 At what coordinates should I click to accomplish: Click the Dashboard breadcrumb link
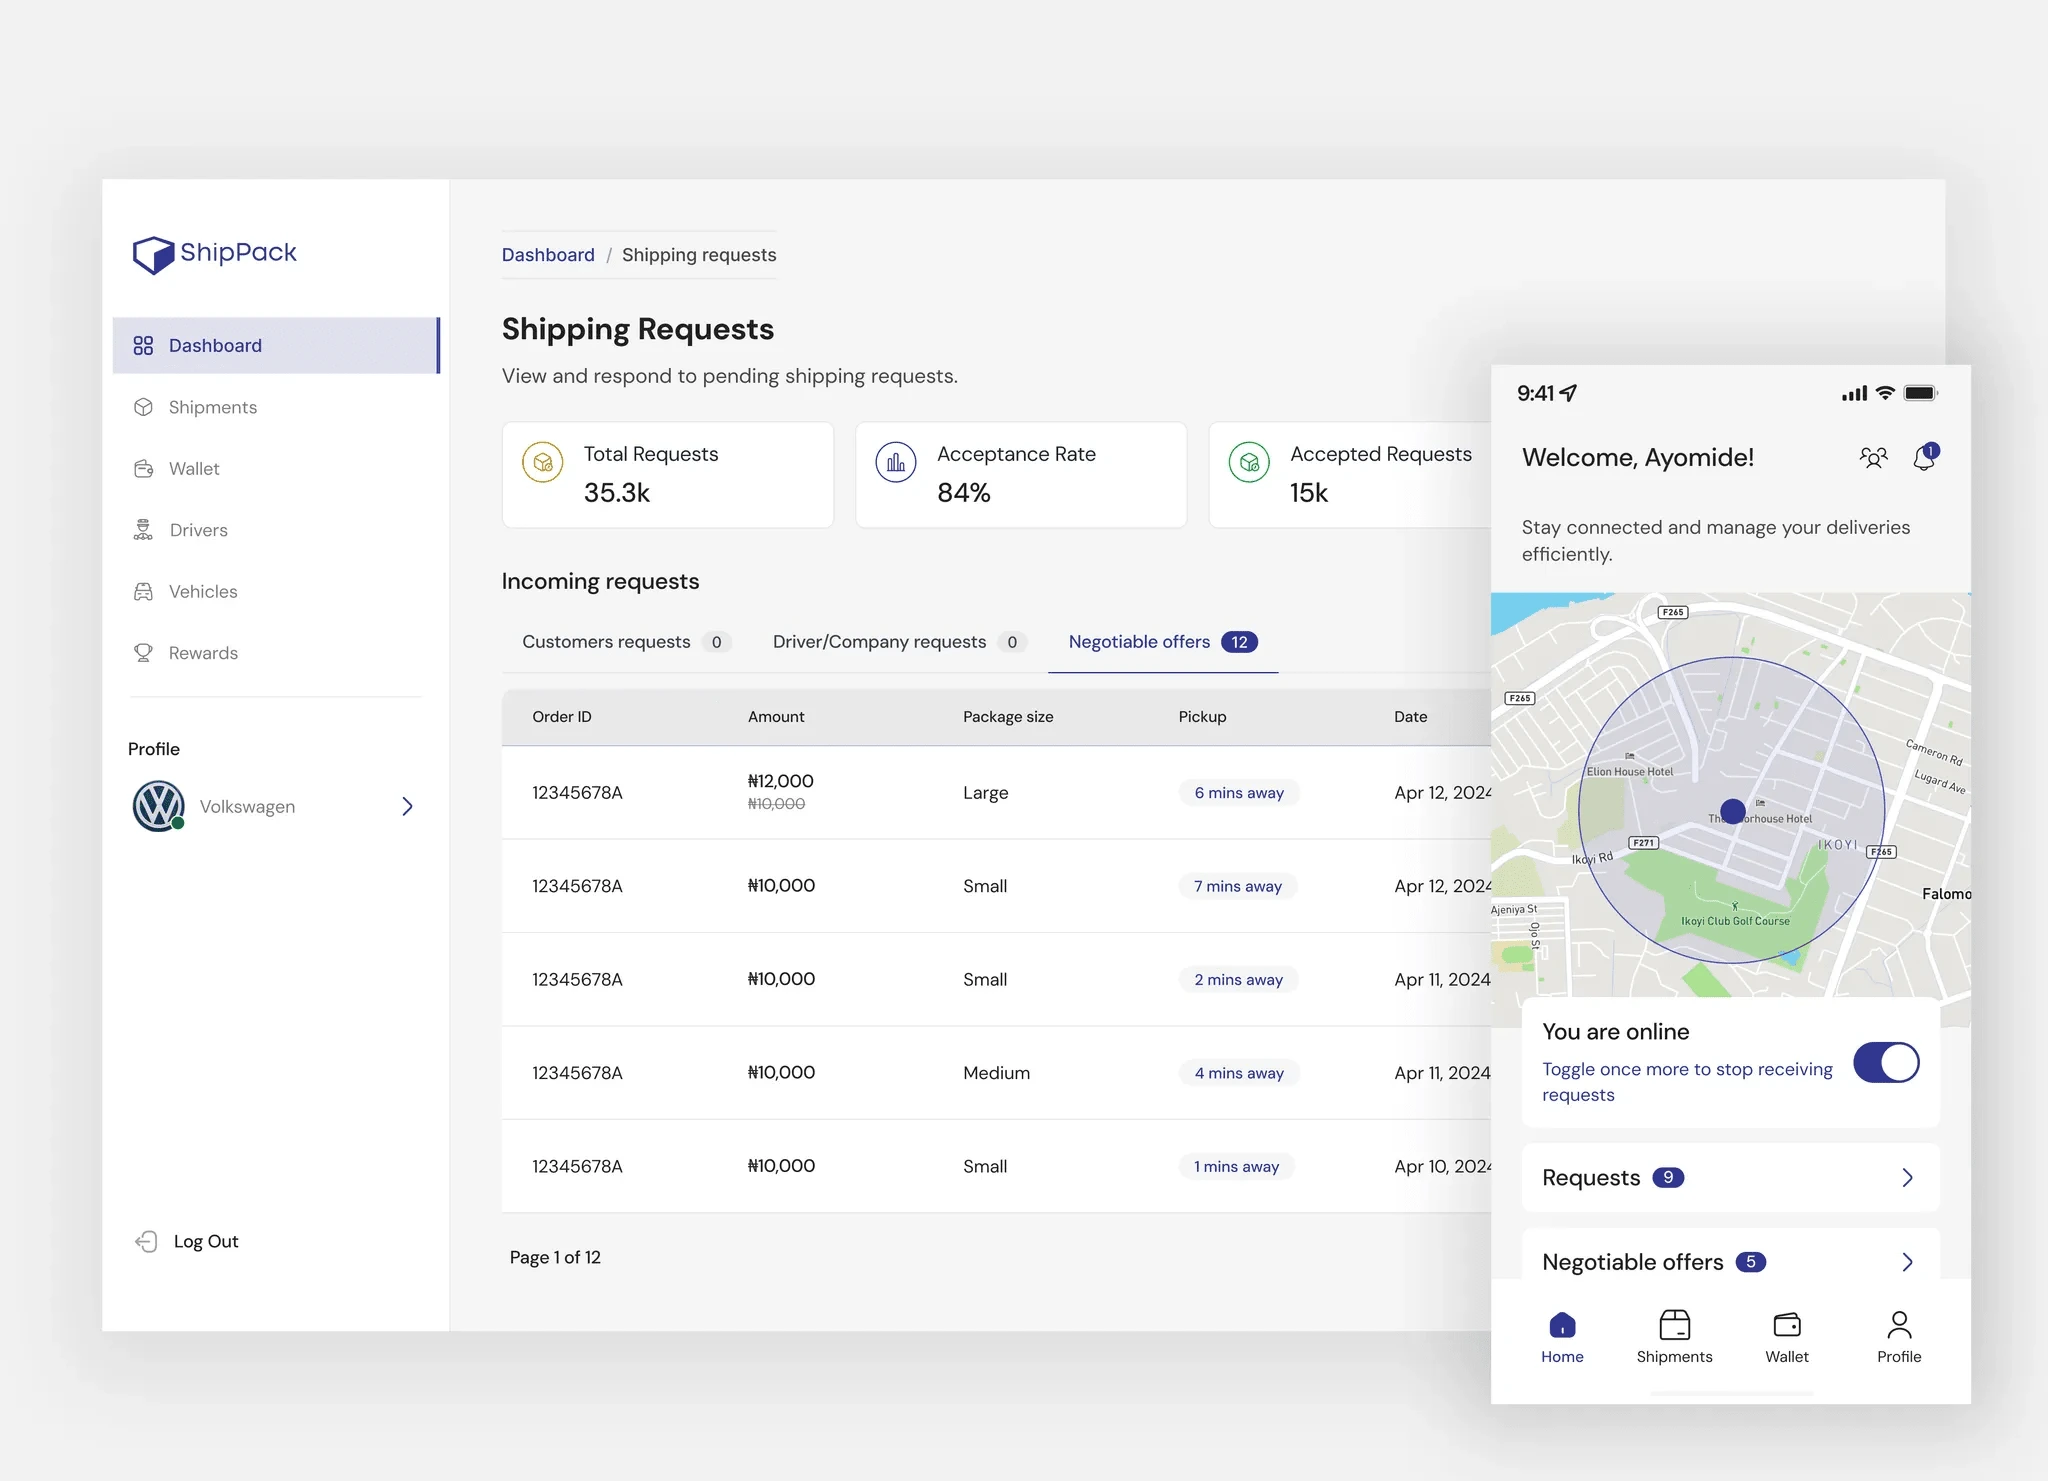point(548,255)
